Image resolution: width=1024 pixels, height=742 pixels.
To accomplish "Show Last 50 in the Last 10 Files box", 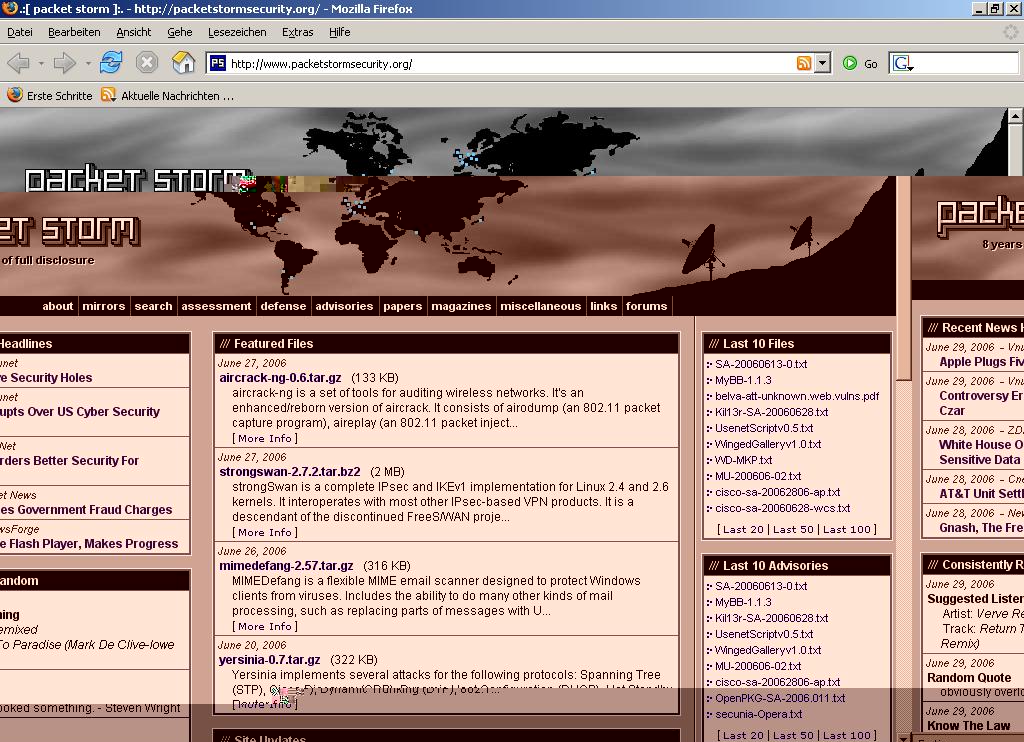I will click(x=793, y=529).
